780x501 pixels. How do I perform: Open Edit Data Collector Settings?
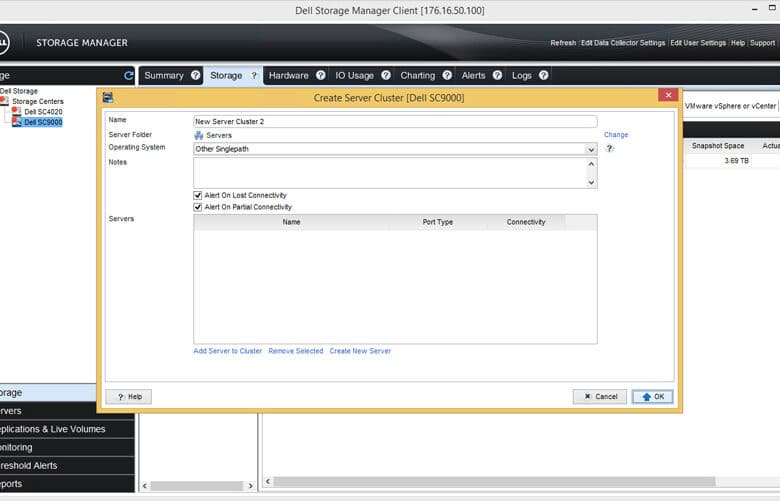coord(623,43)
